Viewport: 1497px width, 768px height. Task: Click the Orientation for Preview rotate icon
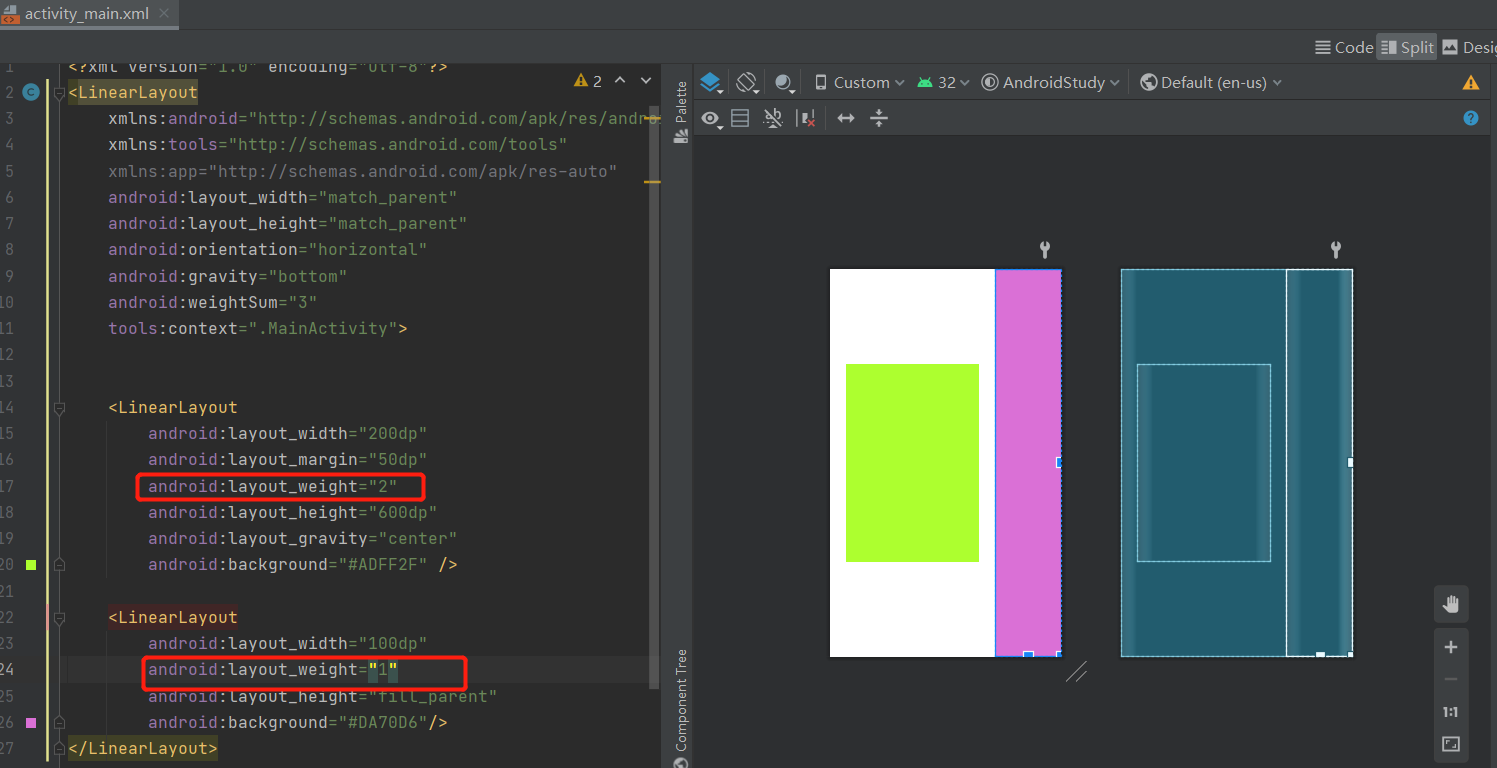click(x=747, y=82)
